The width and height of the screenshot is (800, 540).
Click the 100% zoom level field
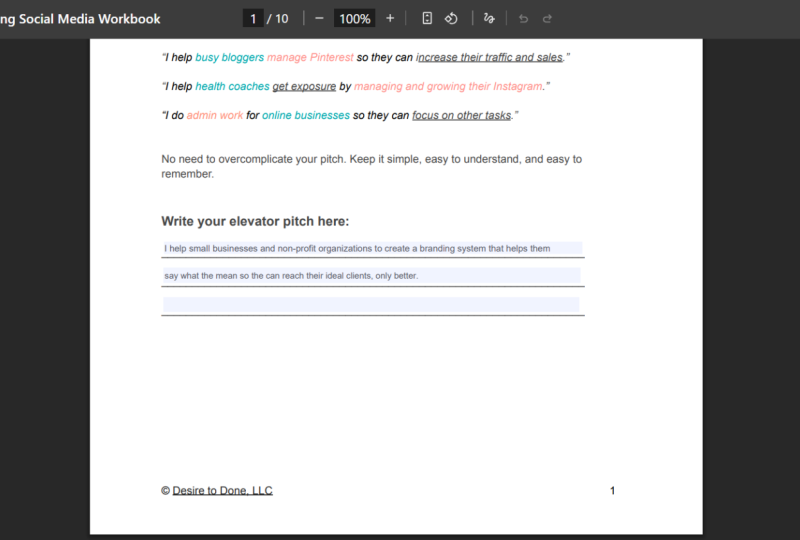(x=355, y=19)
